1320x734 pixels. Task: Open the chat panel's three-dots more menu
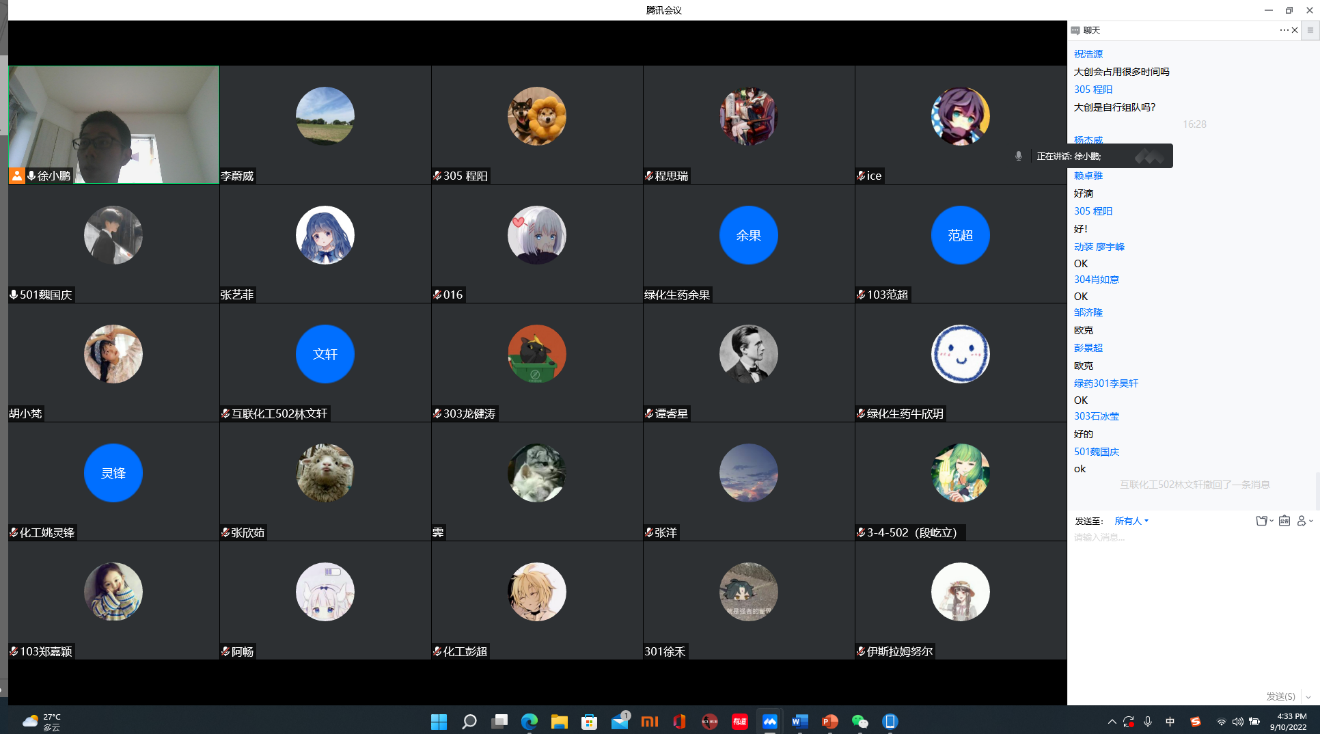point(1284,31)
